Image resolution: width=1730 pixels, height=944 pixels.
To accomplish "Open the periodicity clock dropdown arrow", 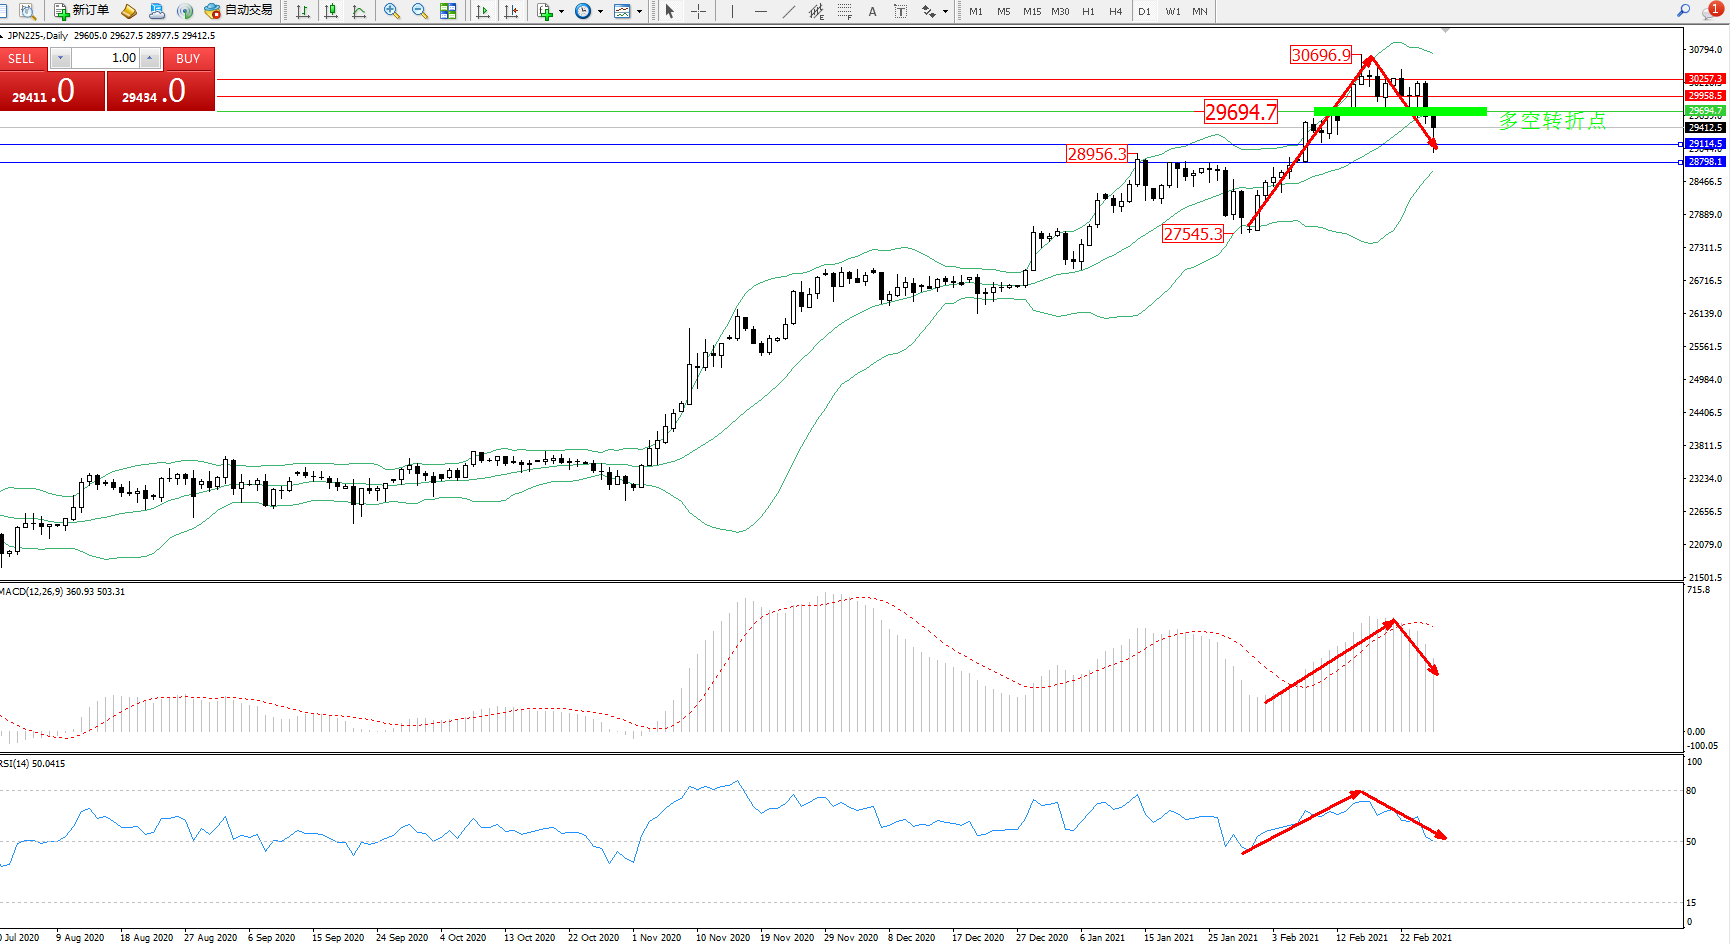I will click(600, 12).
